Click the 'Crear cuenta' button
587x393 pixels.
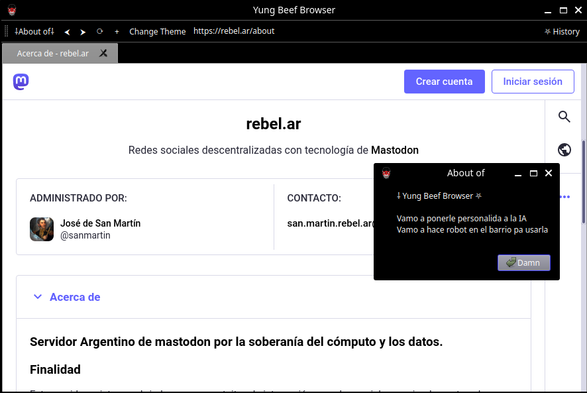[444, 82]
